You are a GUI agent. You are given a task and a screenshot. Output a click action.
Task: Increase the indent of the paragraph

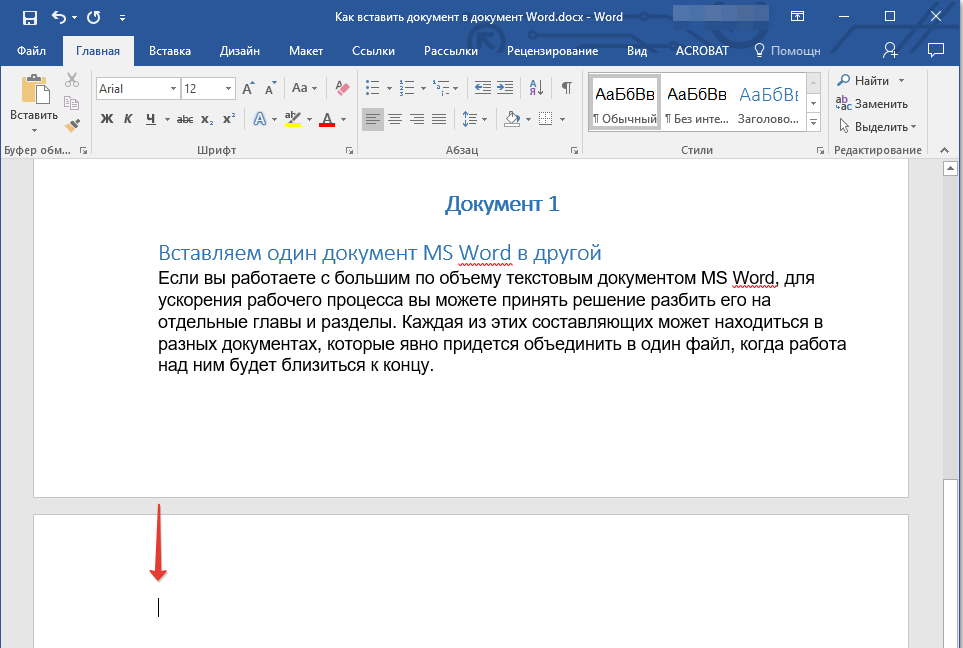[x=505, y=88]
